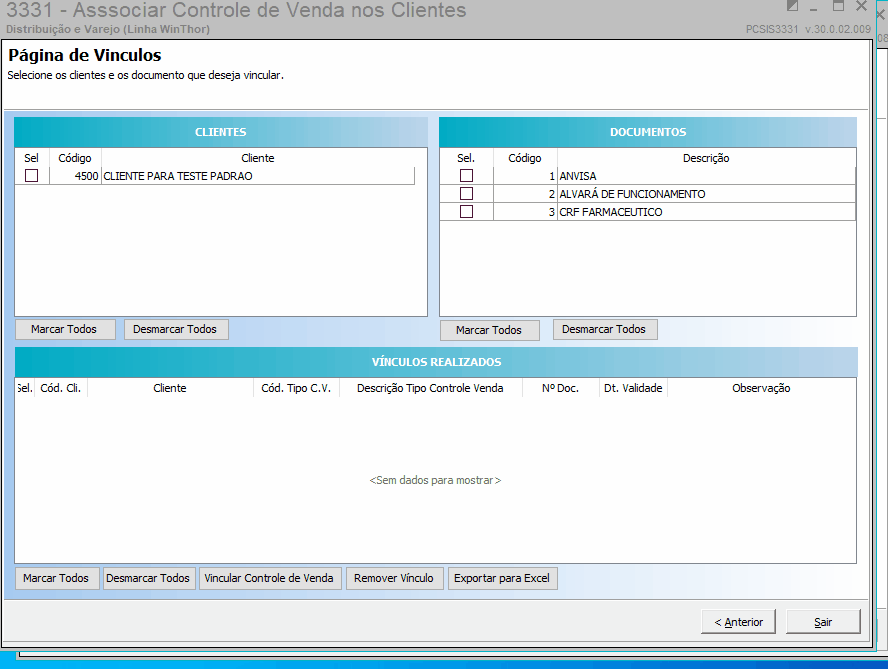
Task: Enable the CRF FARMACEUTICO checkbox
Action: [x=466, y=211]
